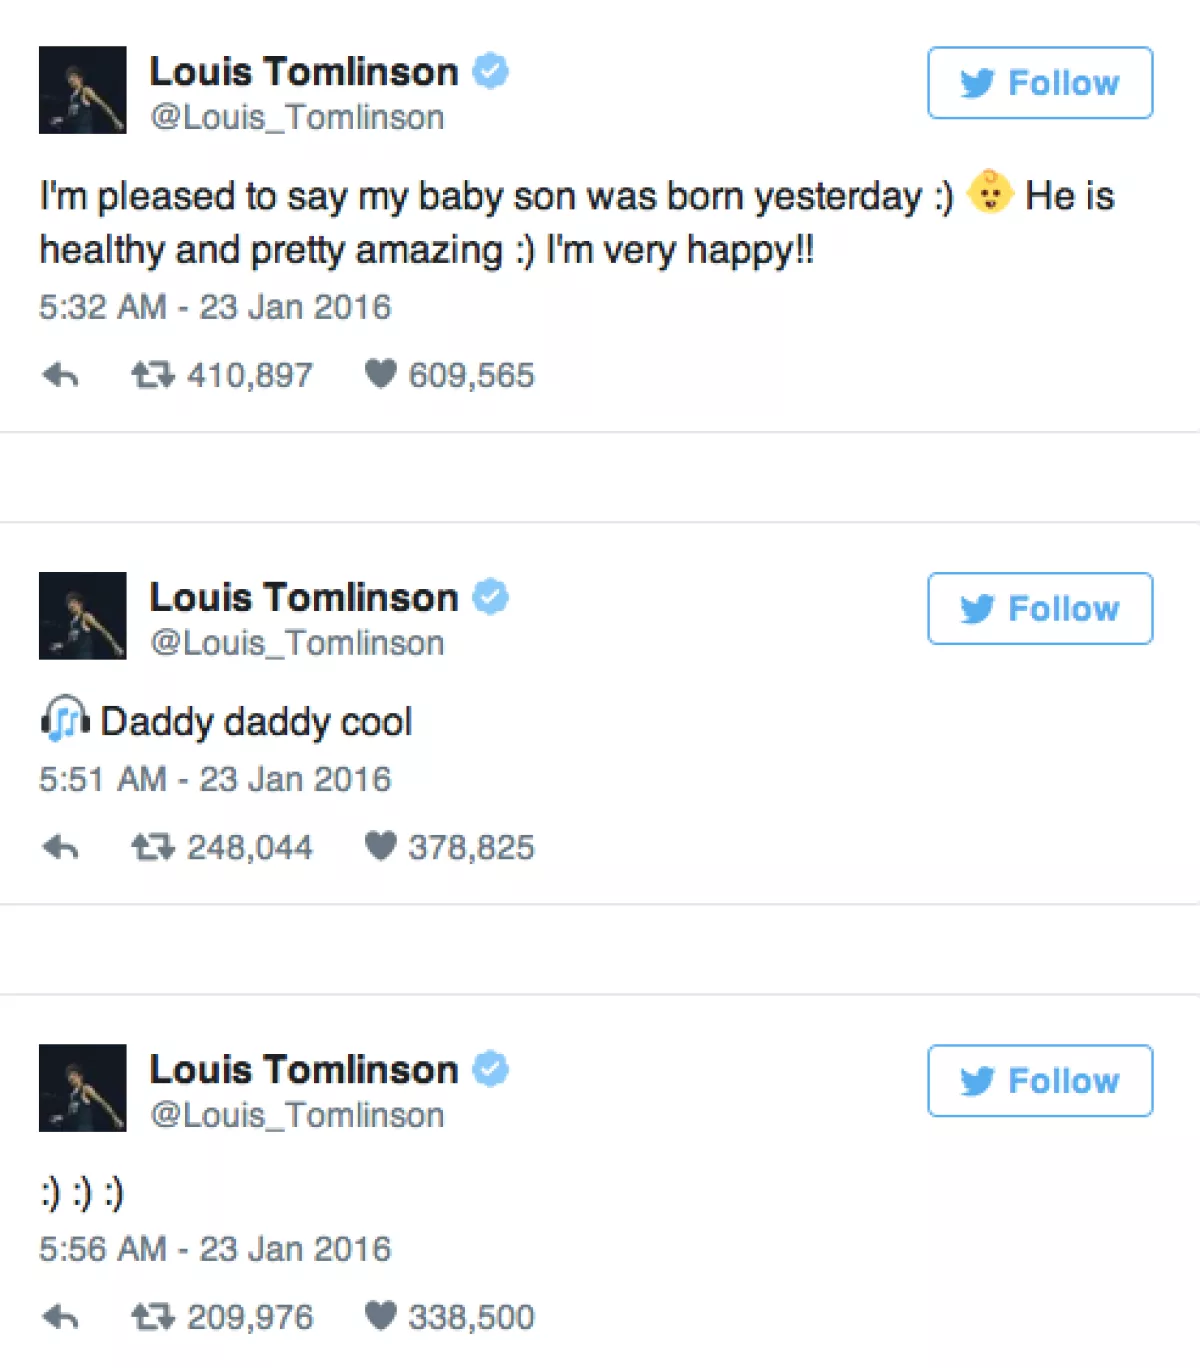Viewport: 1200px width, 1368px height.
Task: Click Follow button on the last tweet
Action: (1040, 1081)
